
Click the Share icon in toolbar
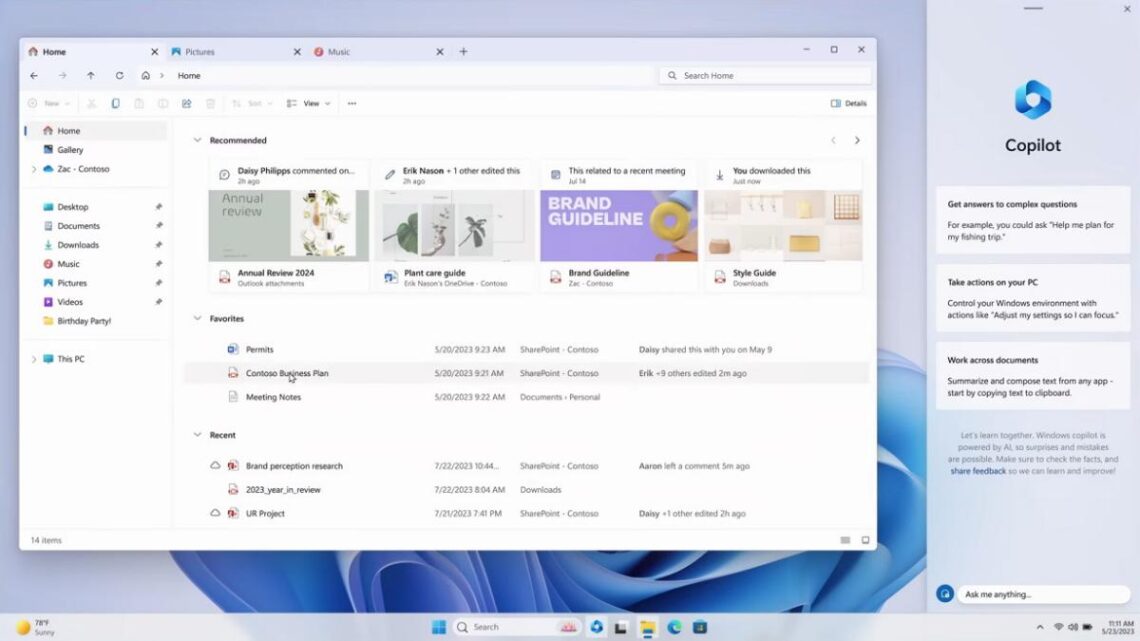[187, 103]
